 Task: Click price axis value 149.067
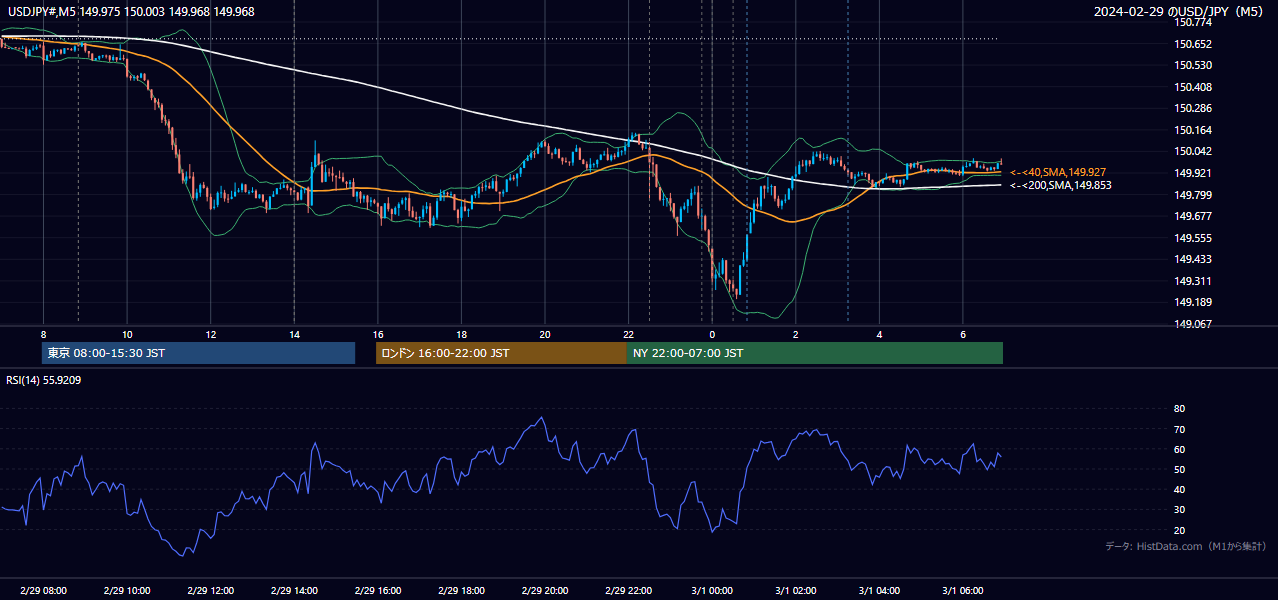pos(1193,324)
